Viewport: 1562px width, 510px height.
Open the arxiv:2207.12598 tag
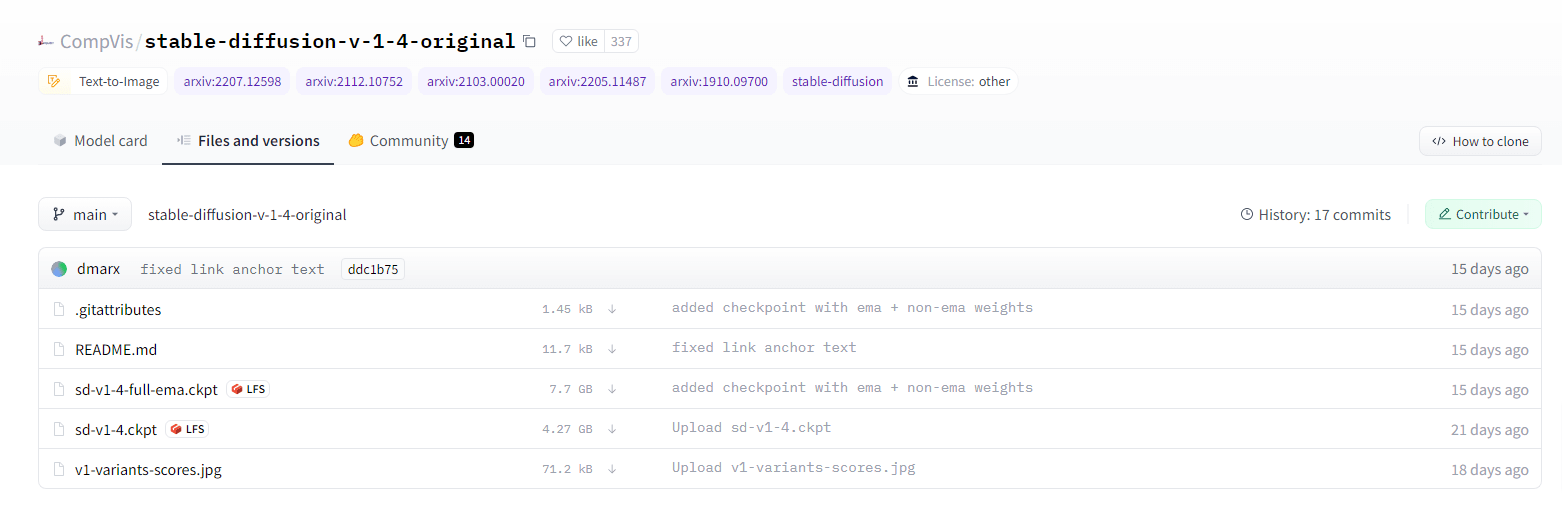click(x=232, y=82)
